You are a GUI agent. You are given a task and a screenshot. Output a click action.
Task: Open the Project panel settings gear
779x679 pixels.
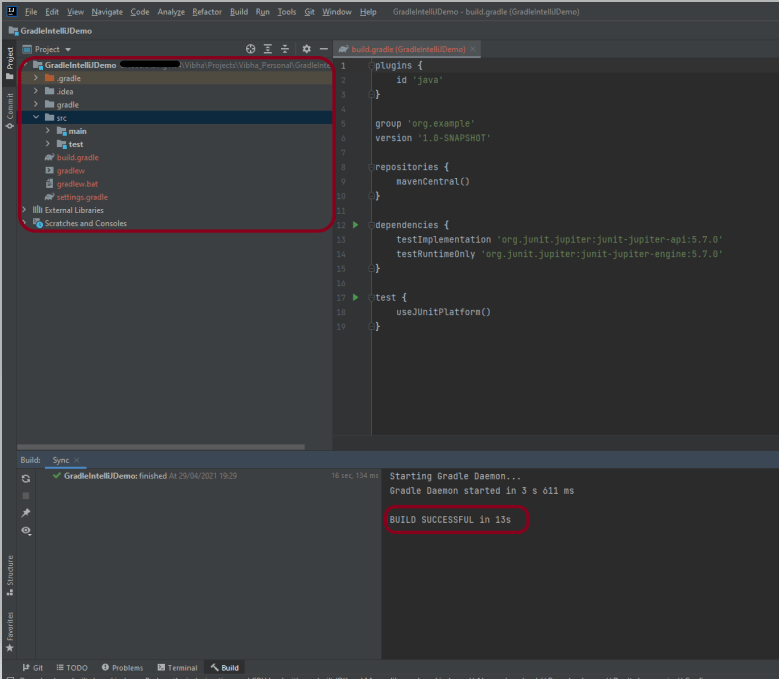pyautogui.click(x=307, y=49)
